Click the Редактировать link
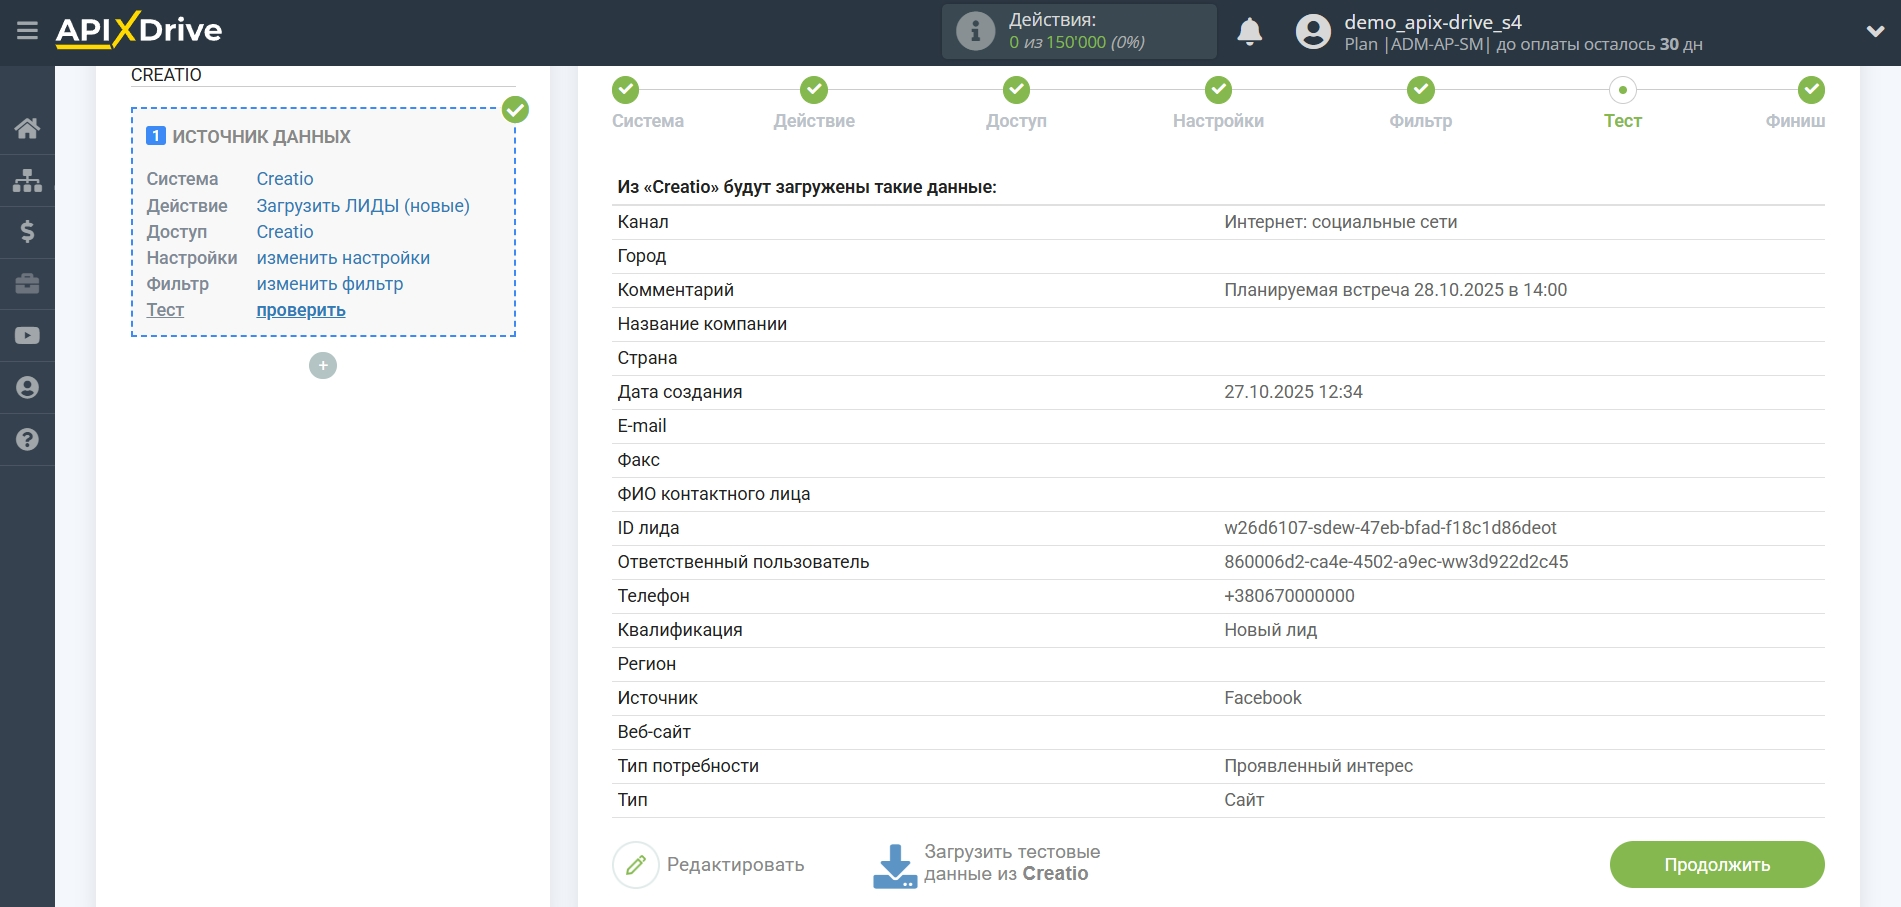 click(x=735, y=865)
